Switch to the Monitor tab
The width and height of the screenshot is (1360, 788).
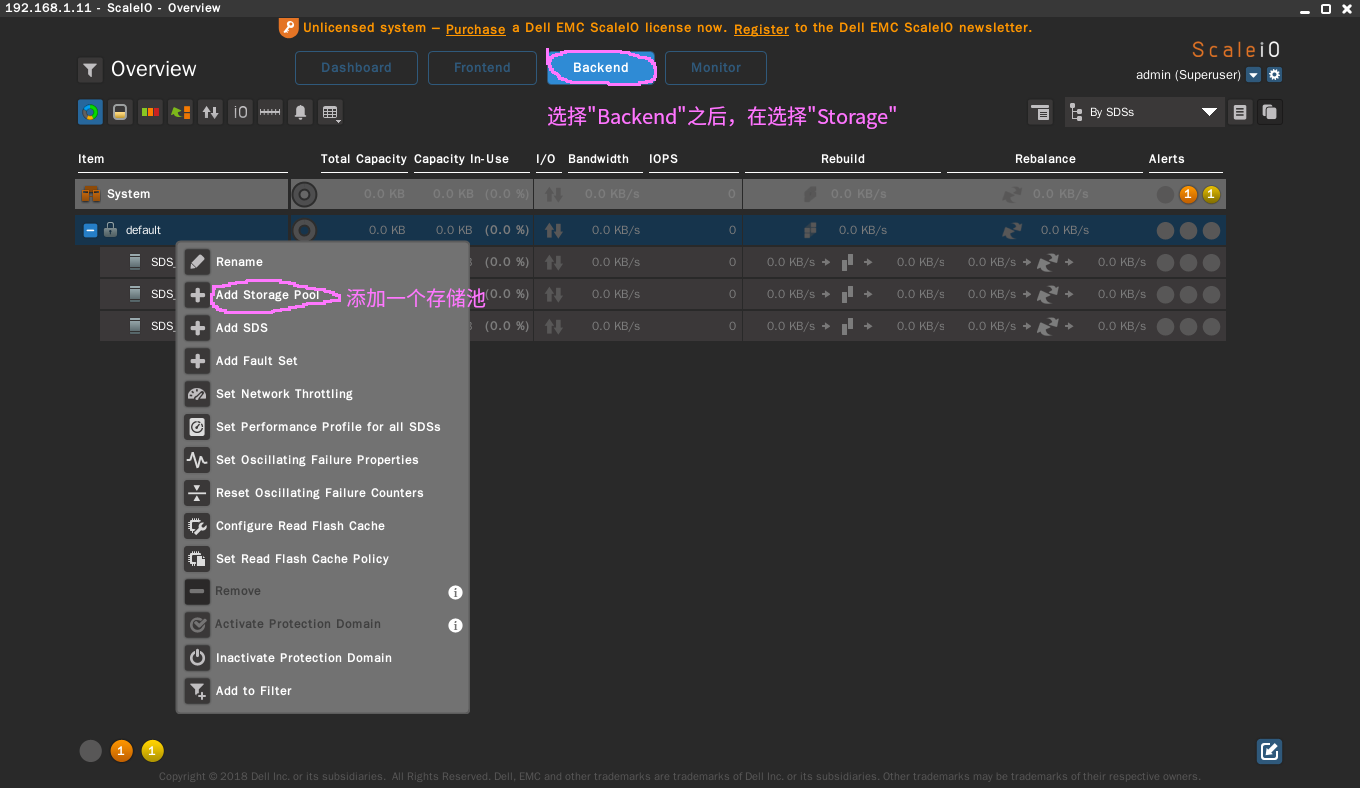pos(716,68)
